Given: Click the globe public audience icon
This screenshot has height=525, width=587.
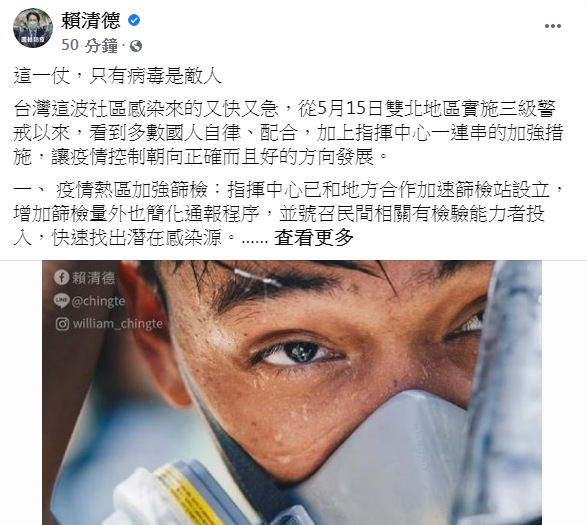Looking at the screenshot, I should 136,46.
